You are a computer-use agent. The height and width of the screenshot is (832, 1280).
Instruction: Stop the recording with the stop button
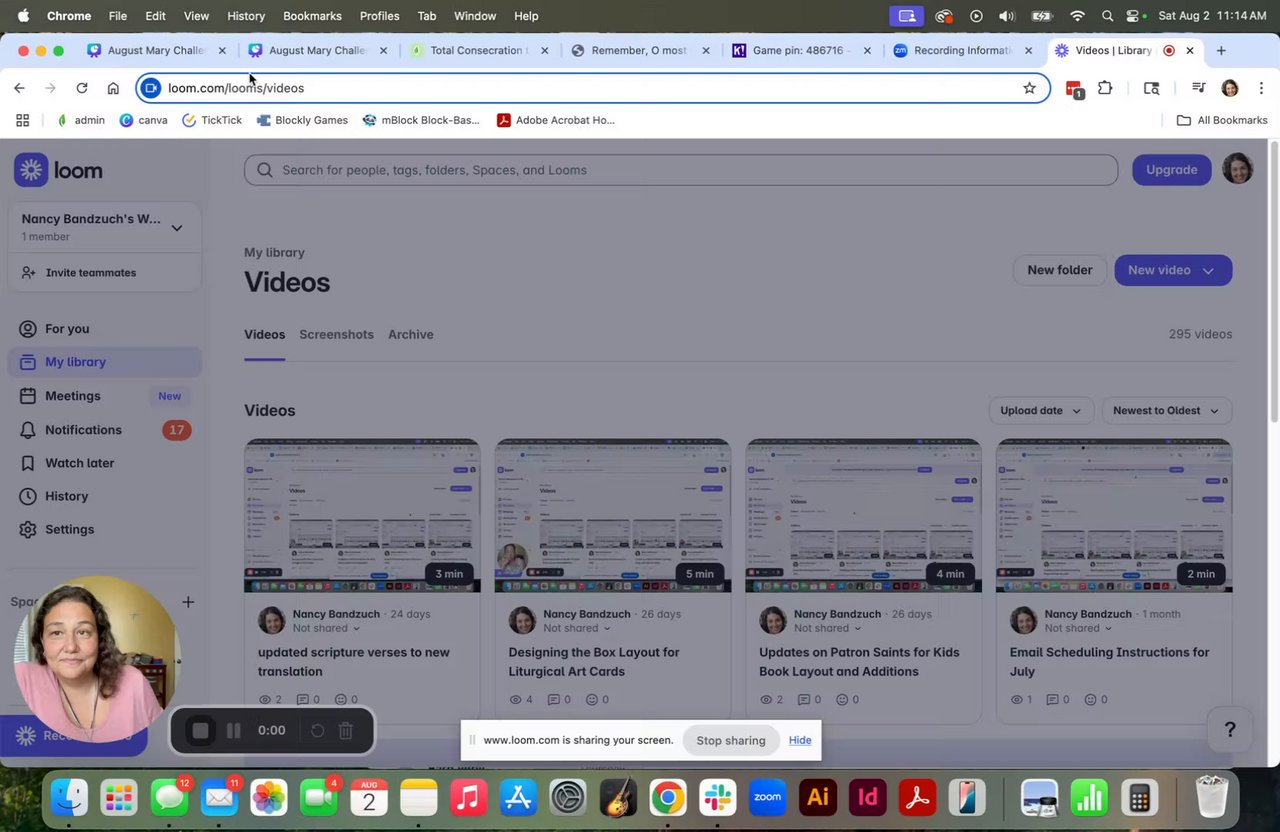click(x=200, y=731)
